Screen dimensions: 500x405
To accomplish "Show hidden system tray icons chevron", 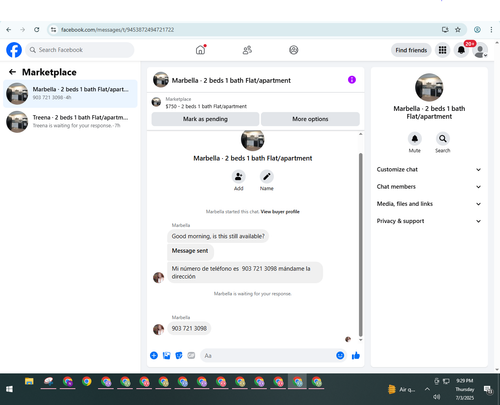I will pyautogui.click(x=427, y=389).
